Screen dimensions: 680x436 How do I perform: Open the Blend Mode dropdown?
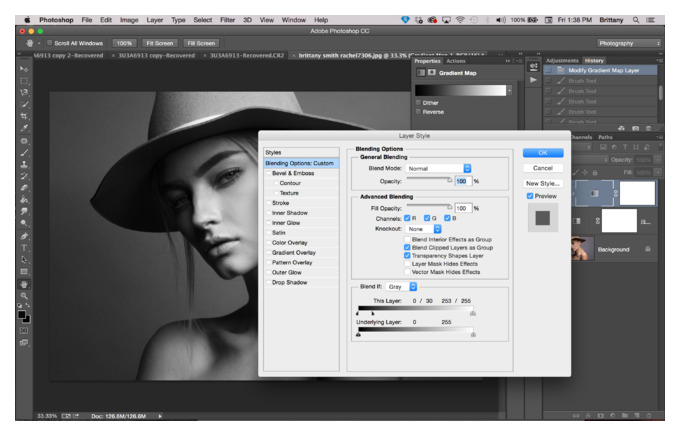pyautogui.click(x=438, y=168)
